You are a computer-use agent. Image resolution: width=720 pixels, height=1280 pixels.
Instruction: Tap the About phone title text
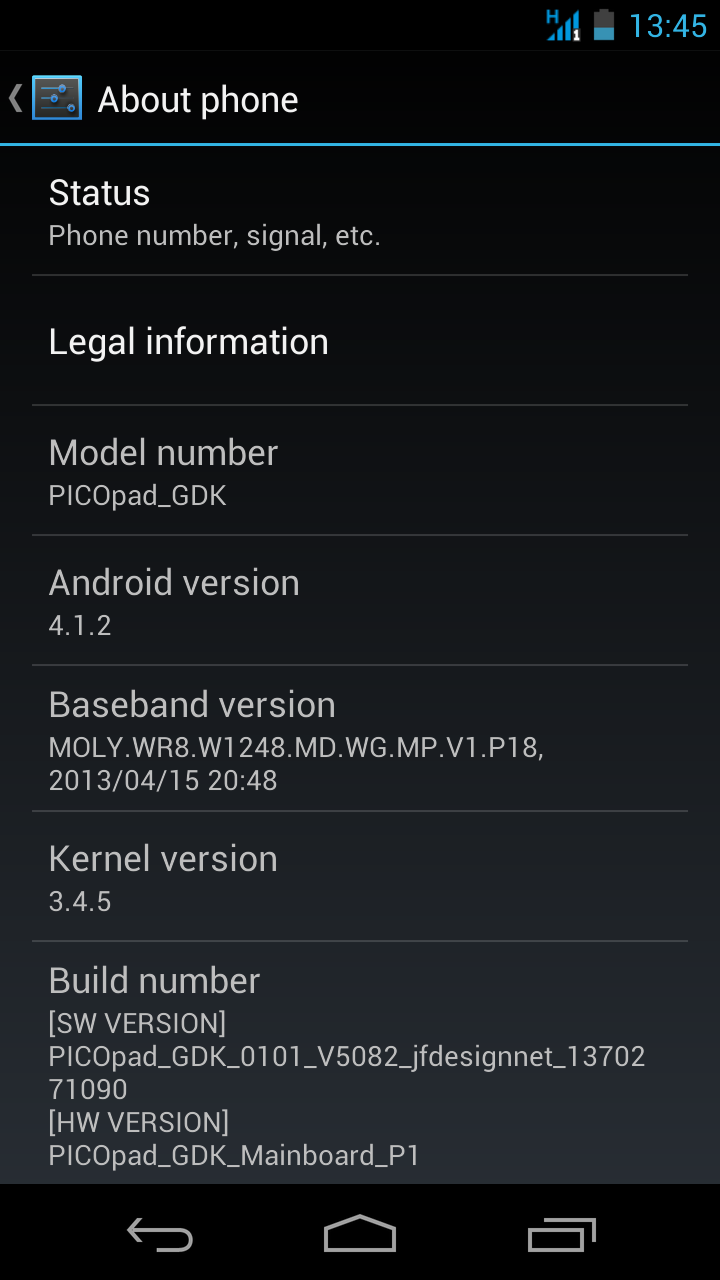(x=198, y=100)
